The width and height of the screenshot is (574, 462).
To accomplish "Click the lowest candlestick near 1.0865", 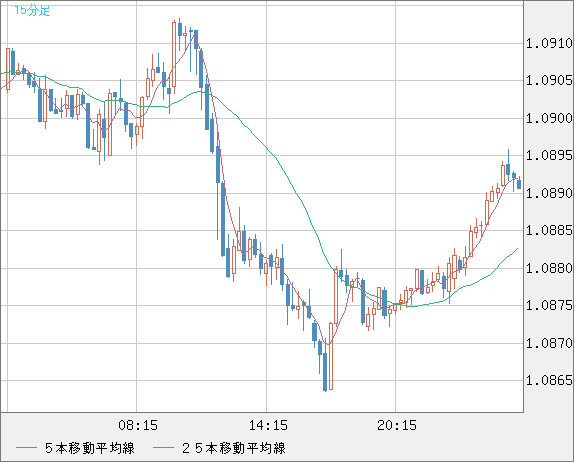I will coord(325,365).
